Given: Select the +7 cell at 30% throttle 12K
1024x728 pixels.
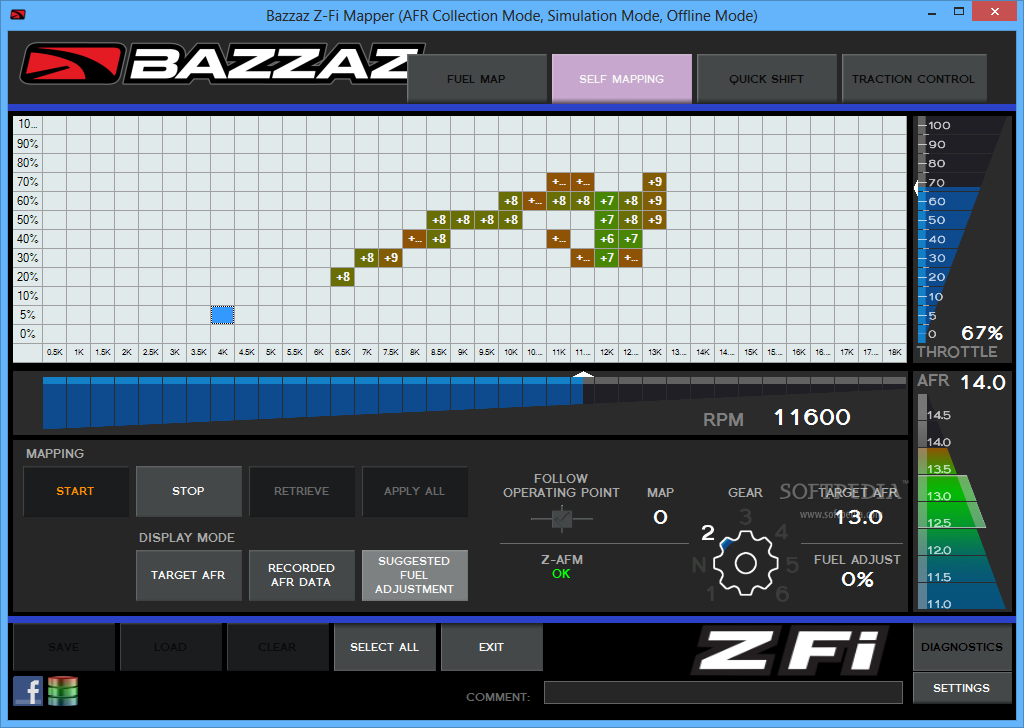Looking at the screenshot, I should [x=607, y=258].
